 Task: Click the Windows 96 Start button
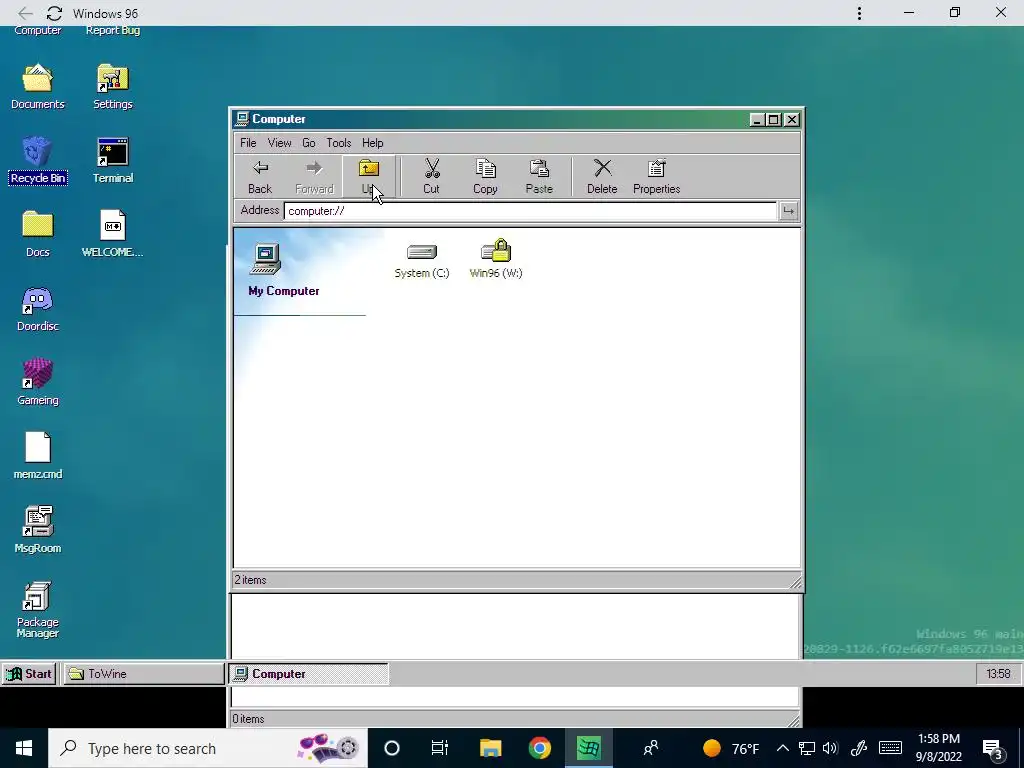pyautogui.click(x=29, y=674)
